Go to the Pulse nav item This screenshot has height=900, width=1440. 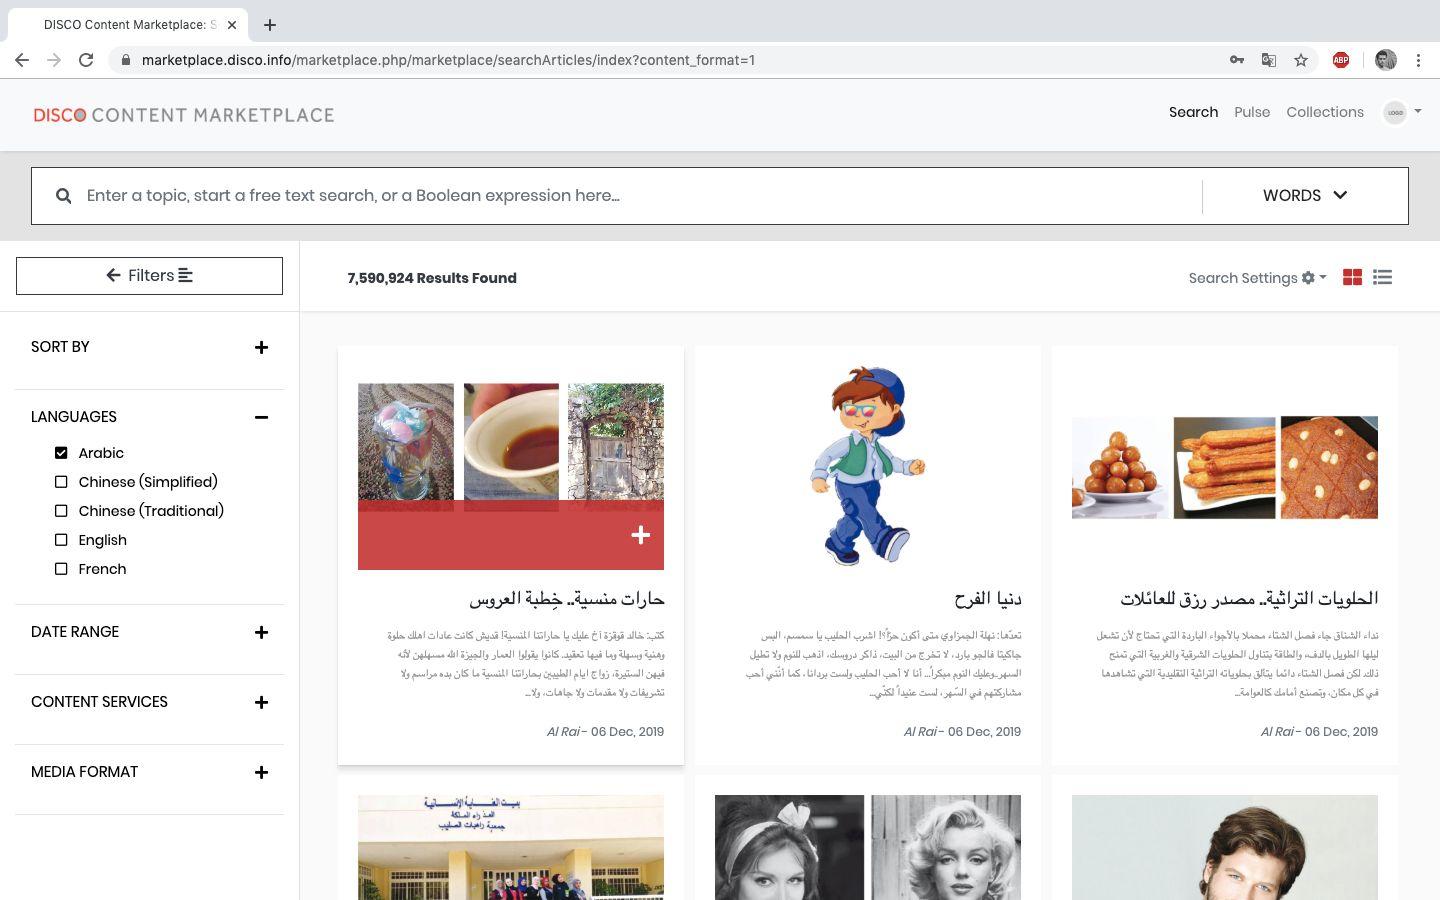1252,112
